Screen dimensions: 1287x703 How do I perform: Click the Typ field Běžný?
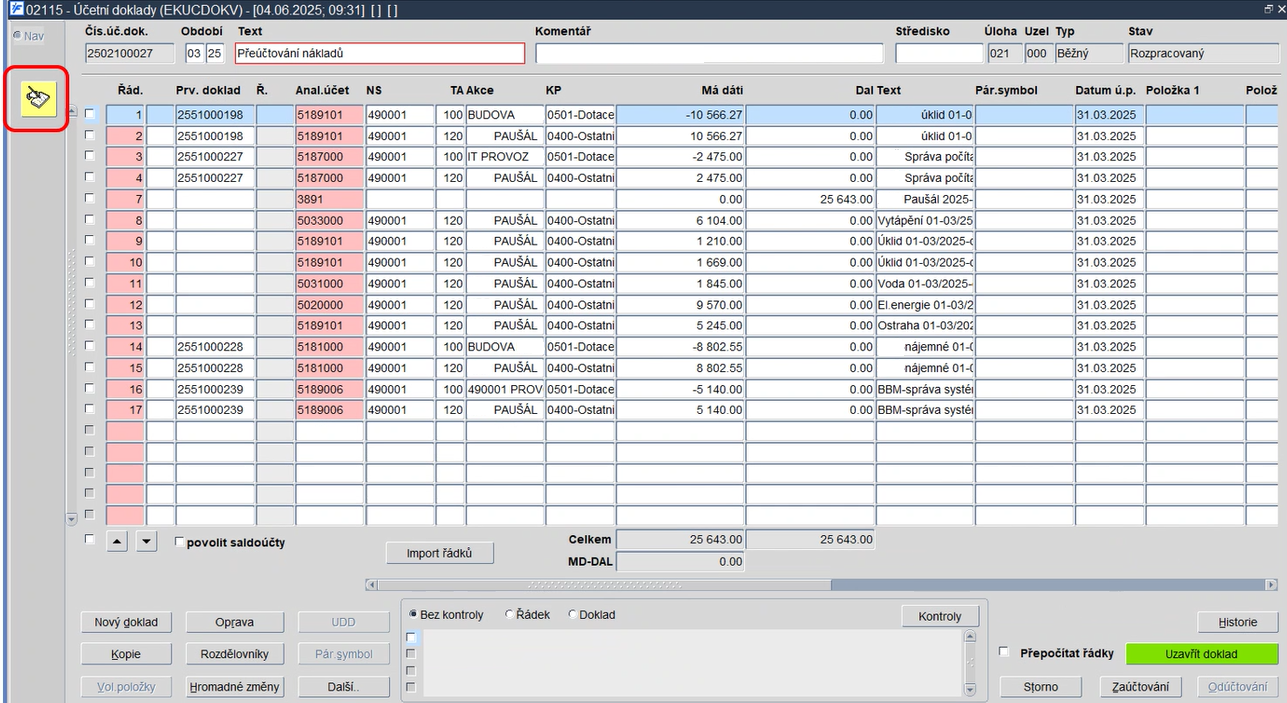(1088, 53)
